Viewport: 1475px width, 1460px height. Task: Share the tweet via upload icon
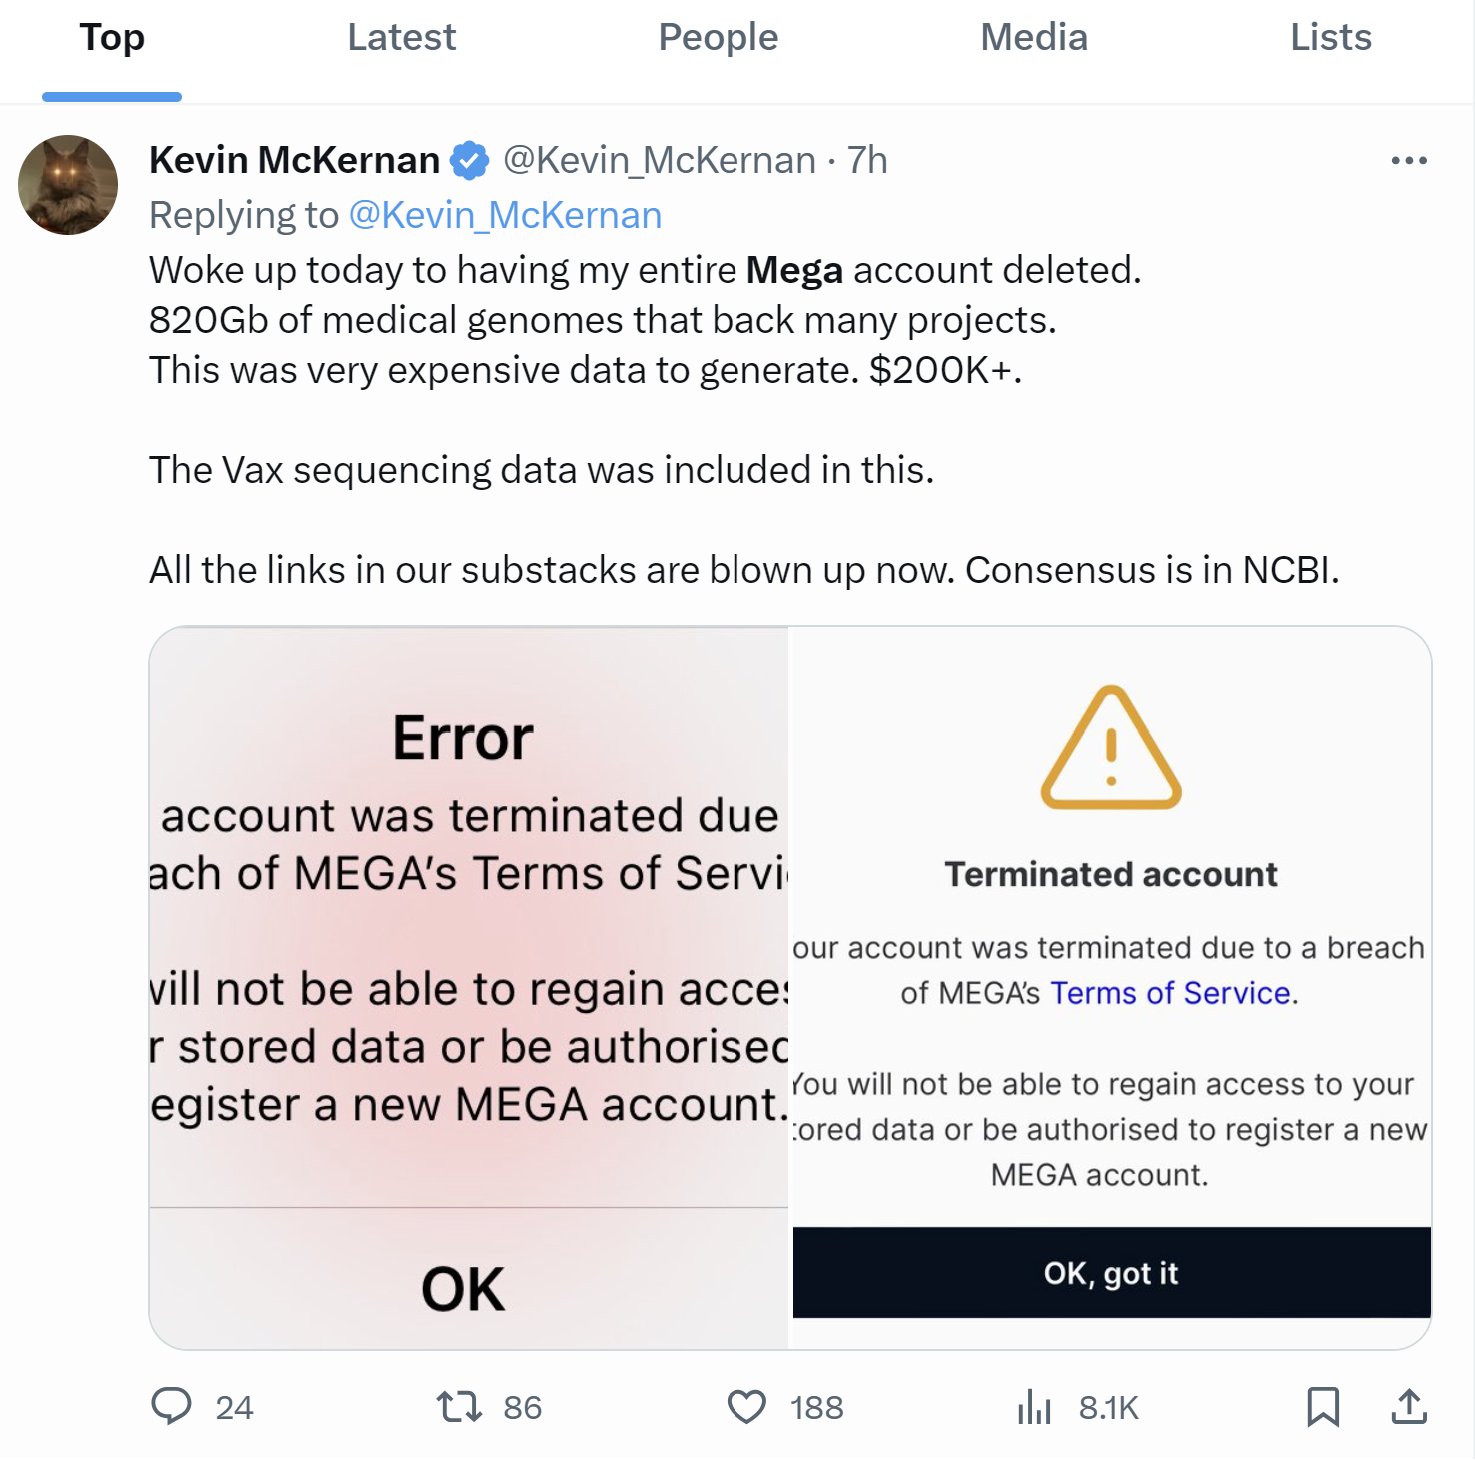pos(1409,1407)
